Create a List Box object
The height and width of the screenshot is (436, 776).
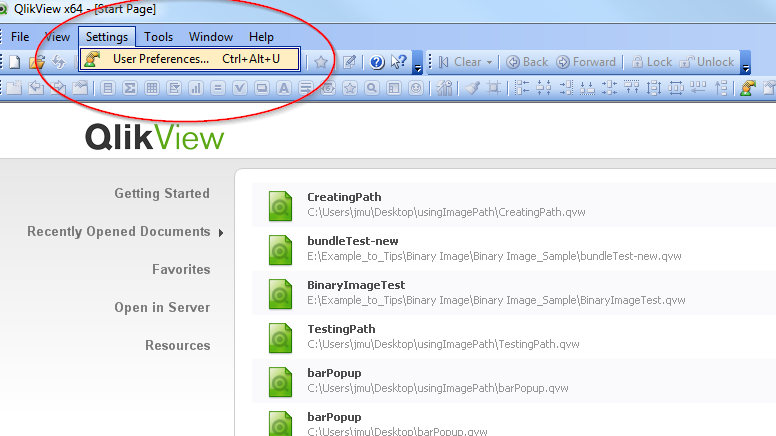(108, 89)
